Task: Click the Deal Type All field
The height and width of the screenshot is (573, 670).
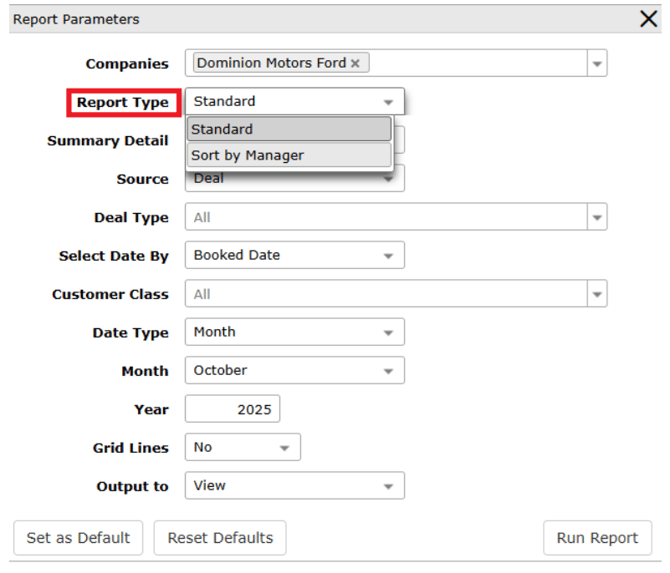Action: (385, 217)
